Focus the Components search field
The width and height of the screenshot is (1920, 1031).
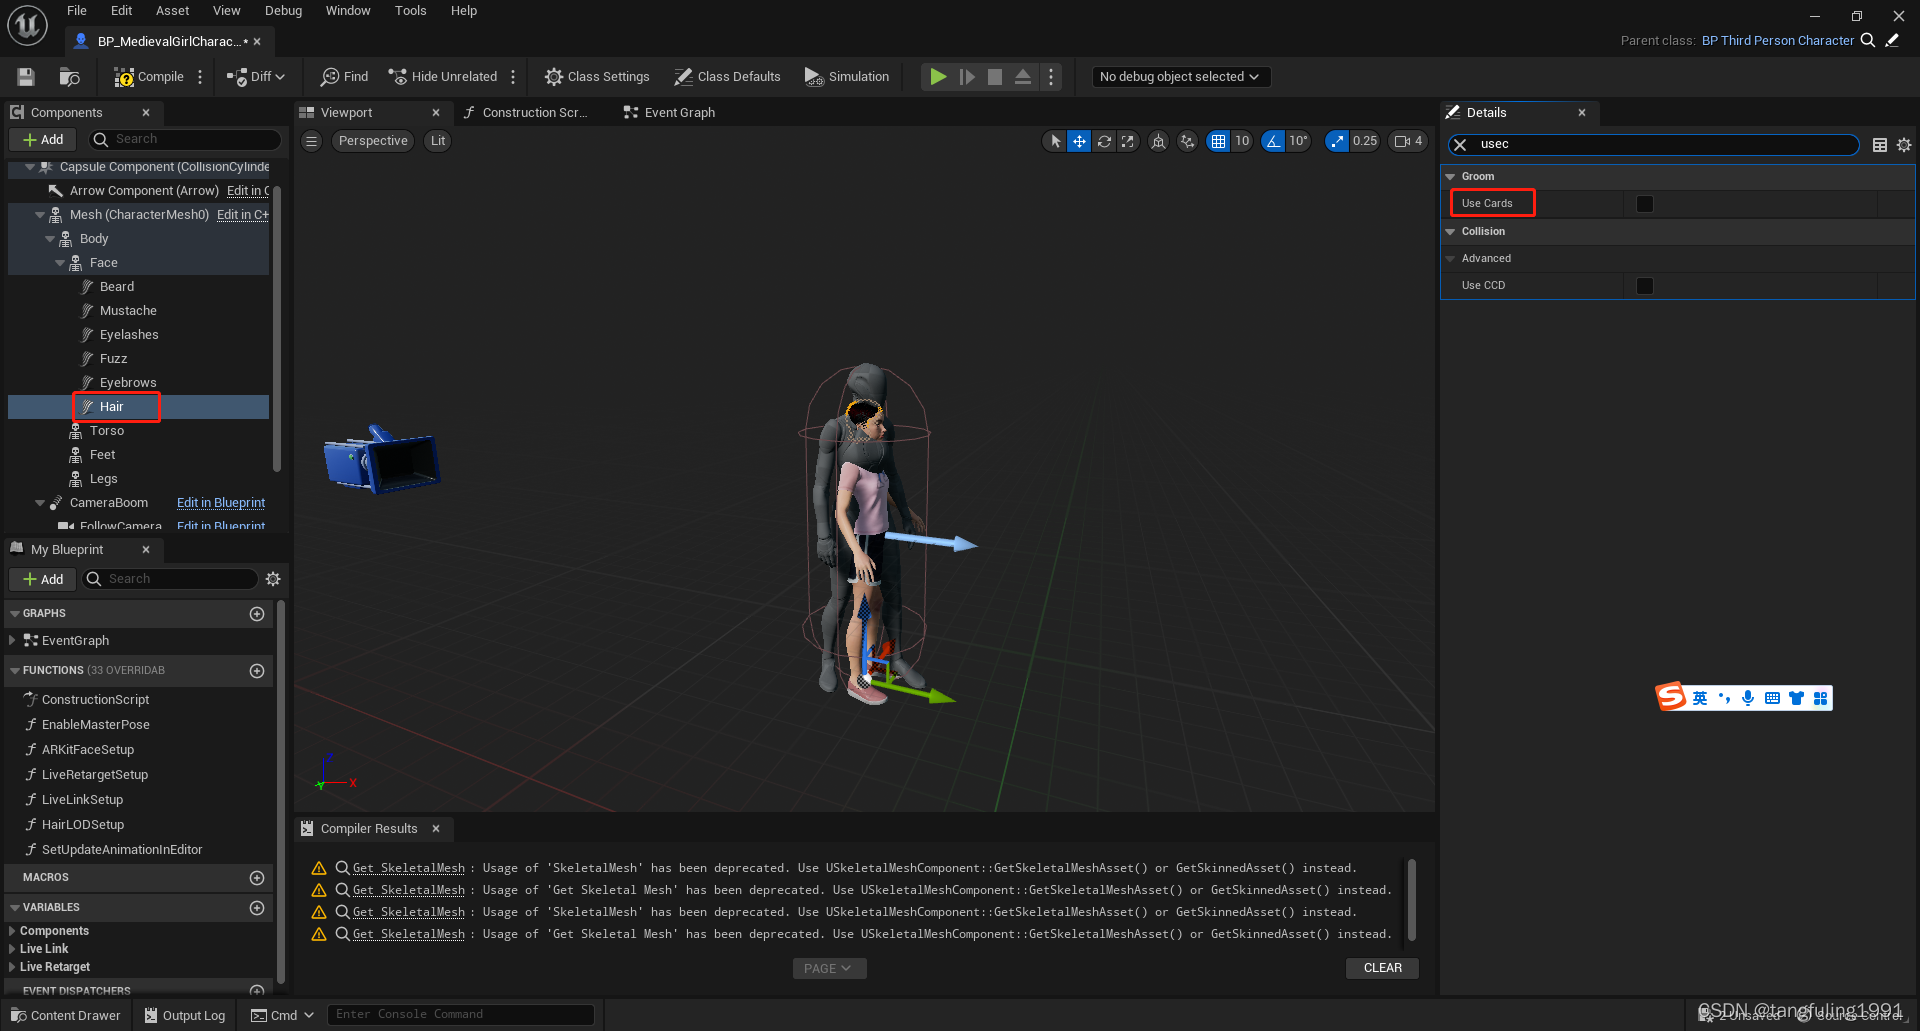coord(185,140)
